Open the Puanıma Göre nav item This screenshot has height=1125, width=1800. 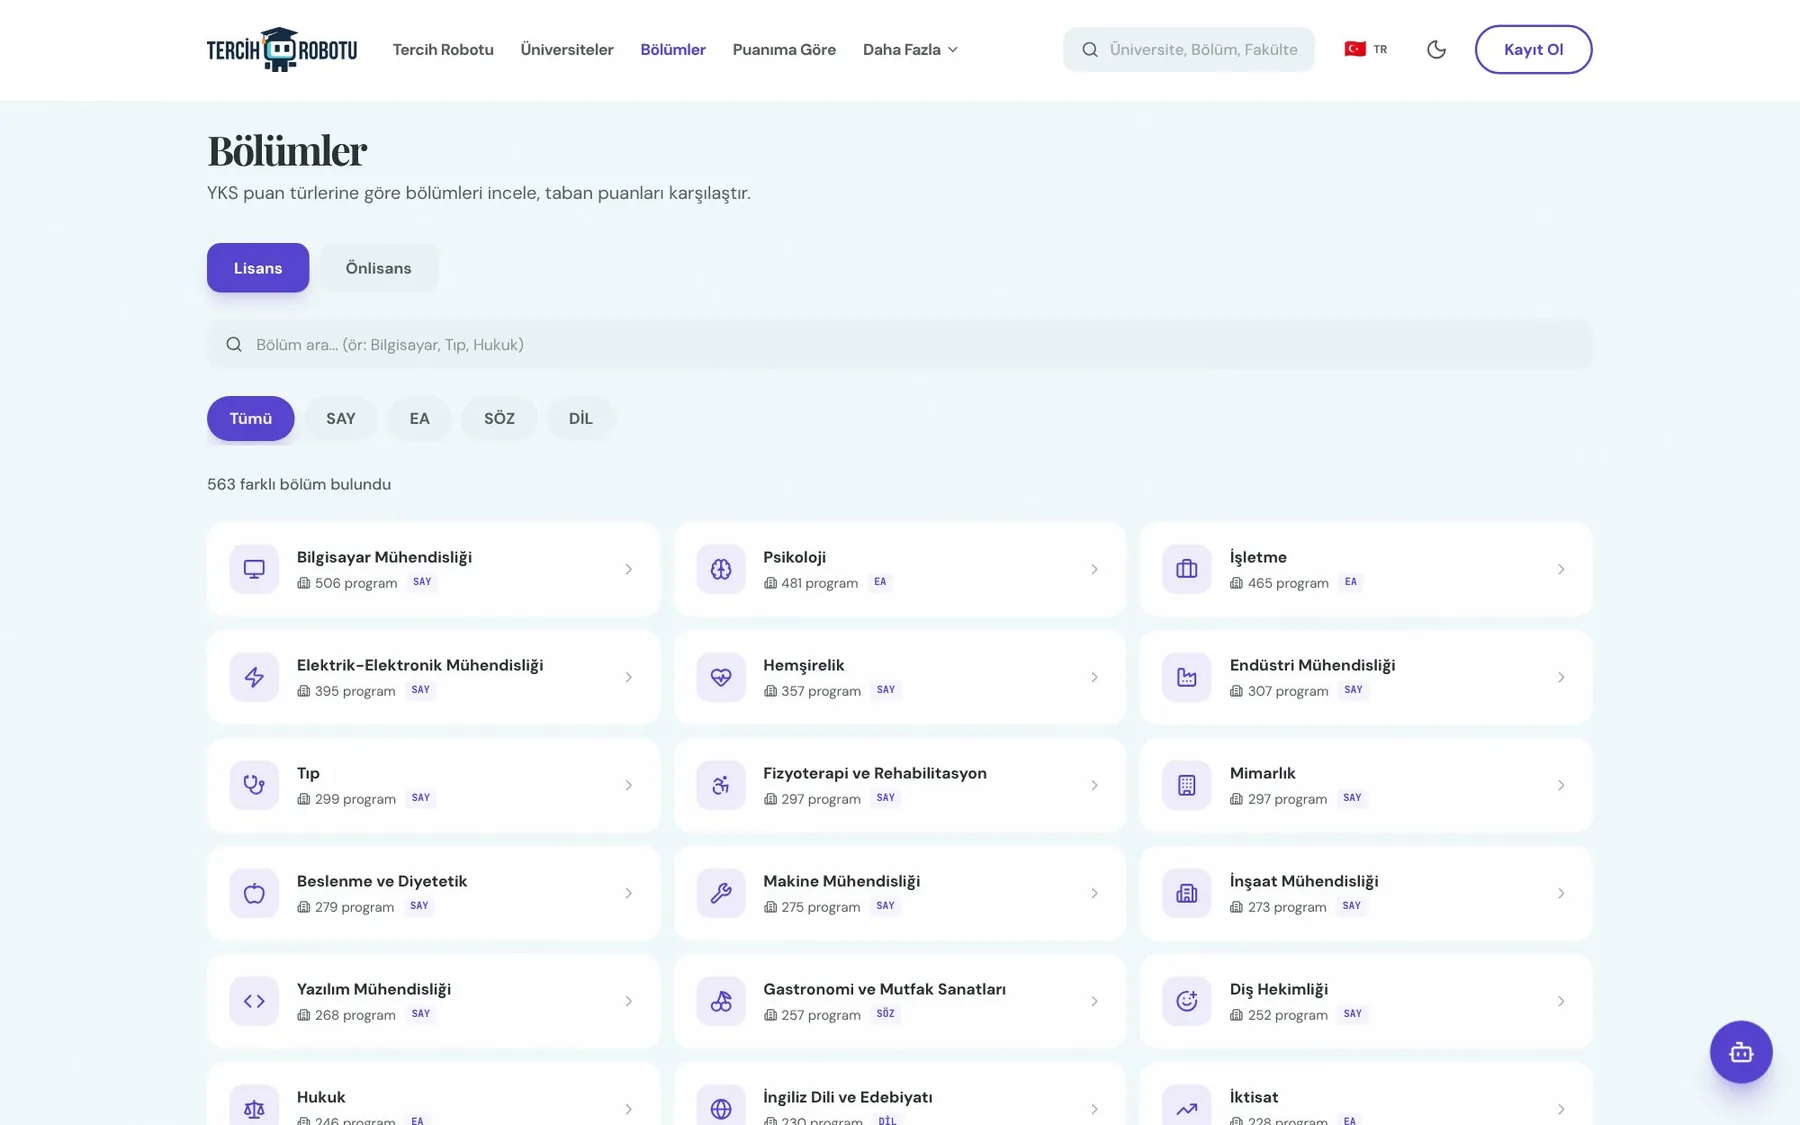784,49
